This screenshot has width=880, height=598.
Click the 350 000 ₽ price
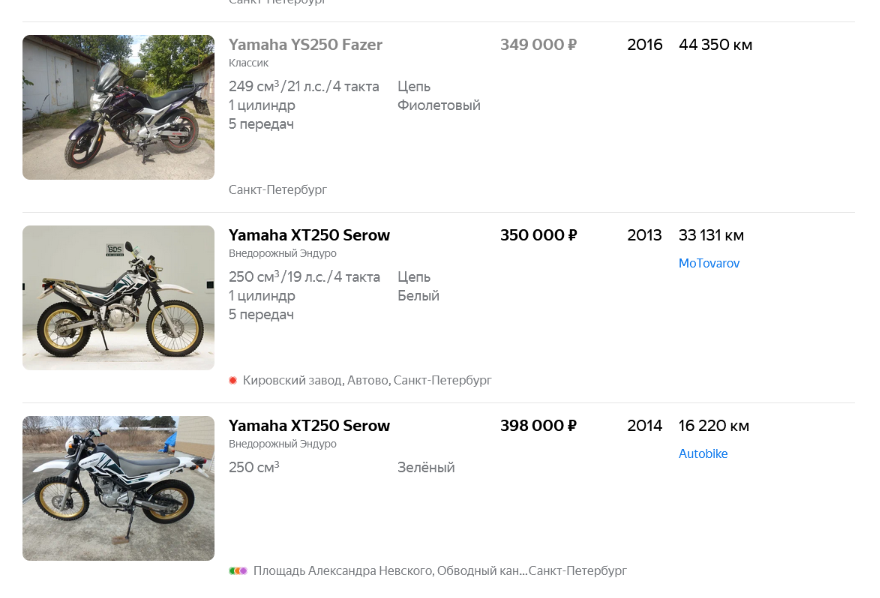[538, 235]
